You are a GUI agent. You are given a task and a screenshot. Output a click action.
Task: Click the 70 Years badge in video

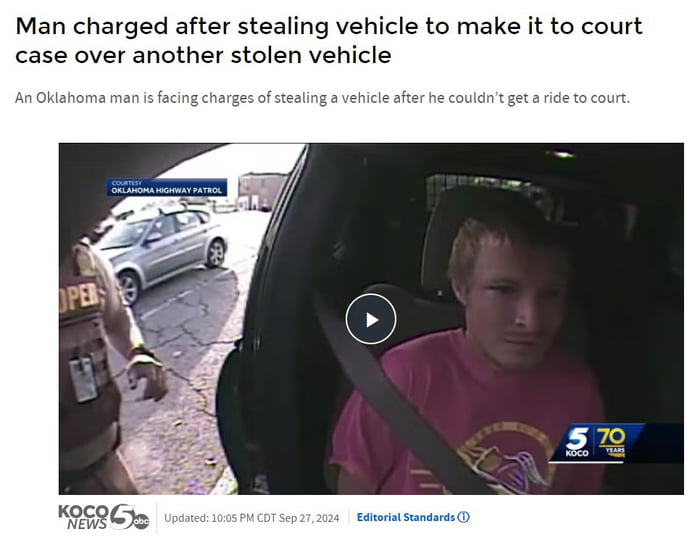[x=612, y=441]
